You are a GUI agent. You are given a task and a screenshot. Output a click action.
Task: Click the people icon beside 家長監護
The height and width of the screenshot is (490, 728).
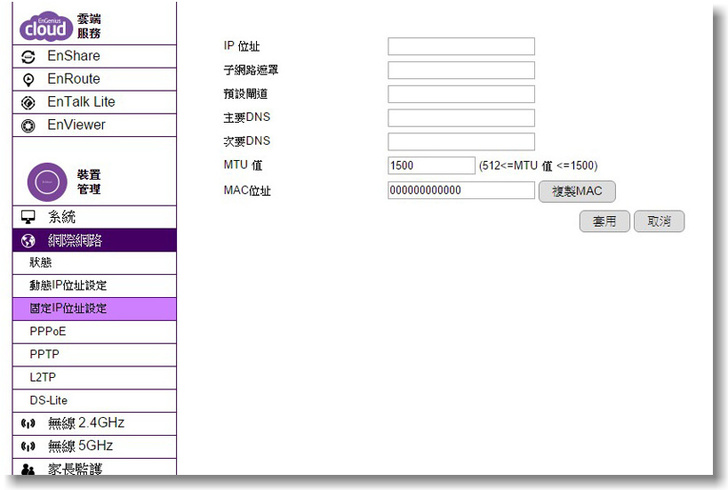tap(28, 470)
